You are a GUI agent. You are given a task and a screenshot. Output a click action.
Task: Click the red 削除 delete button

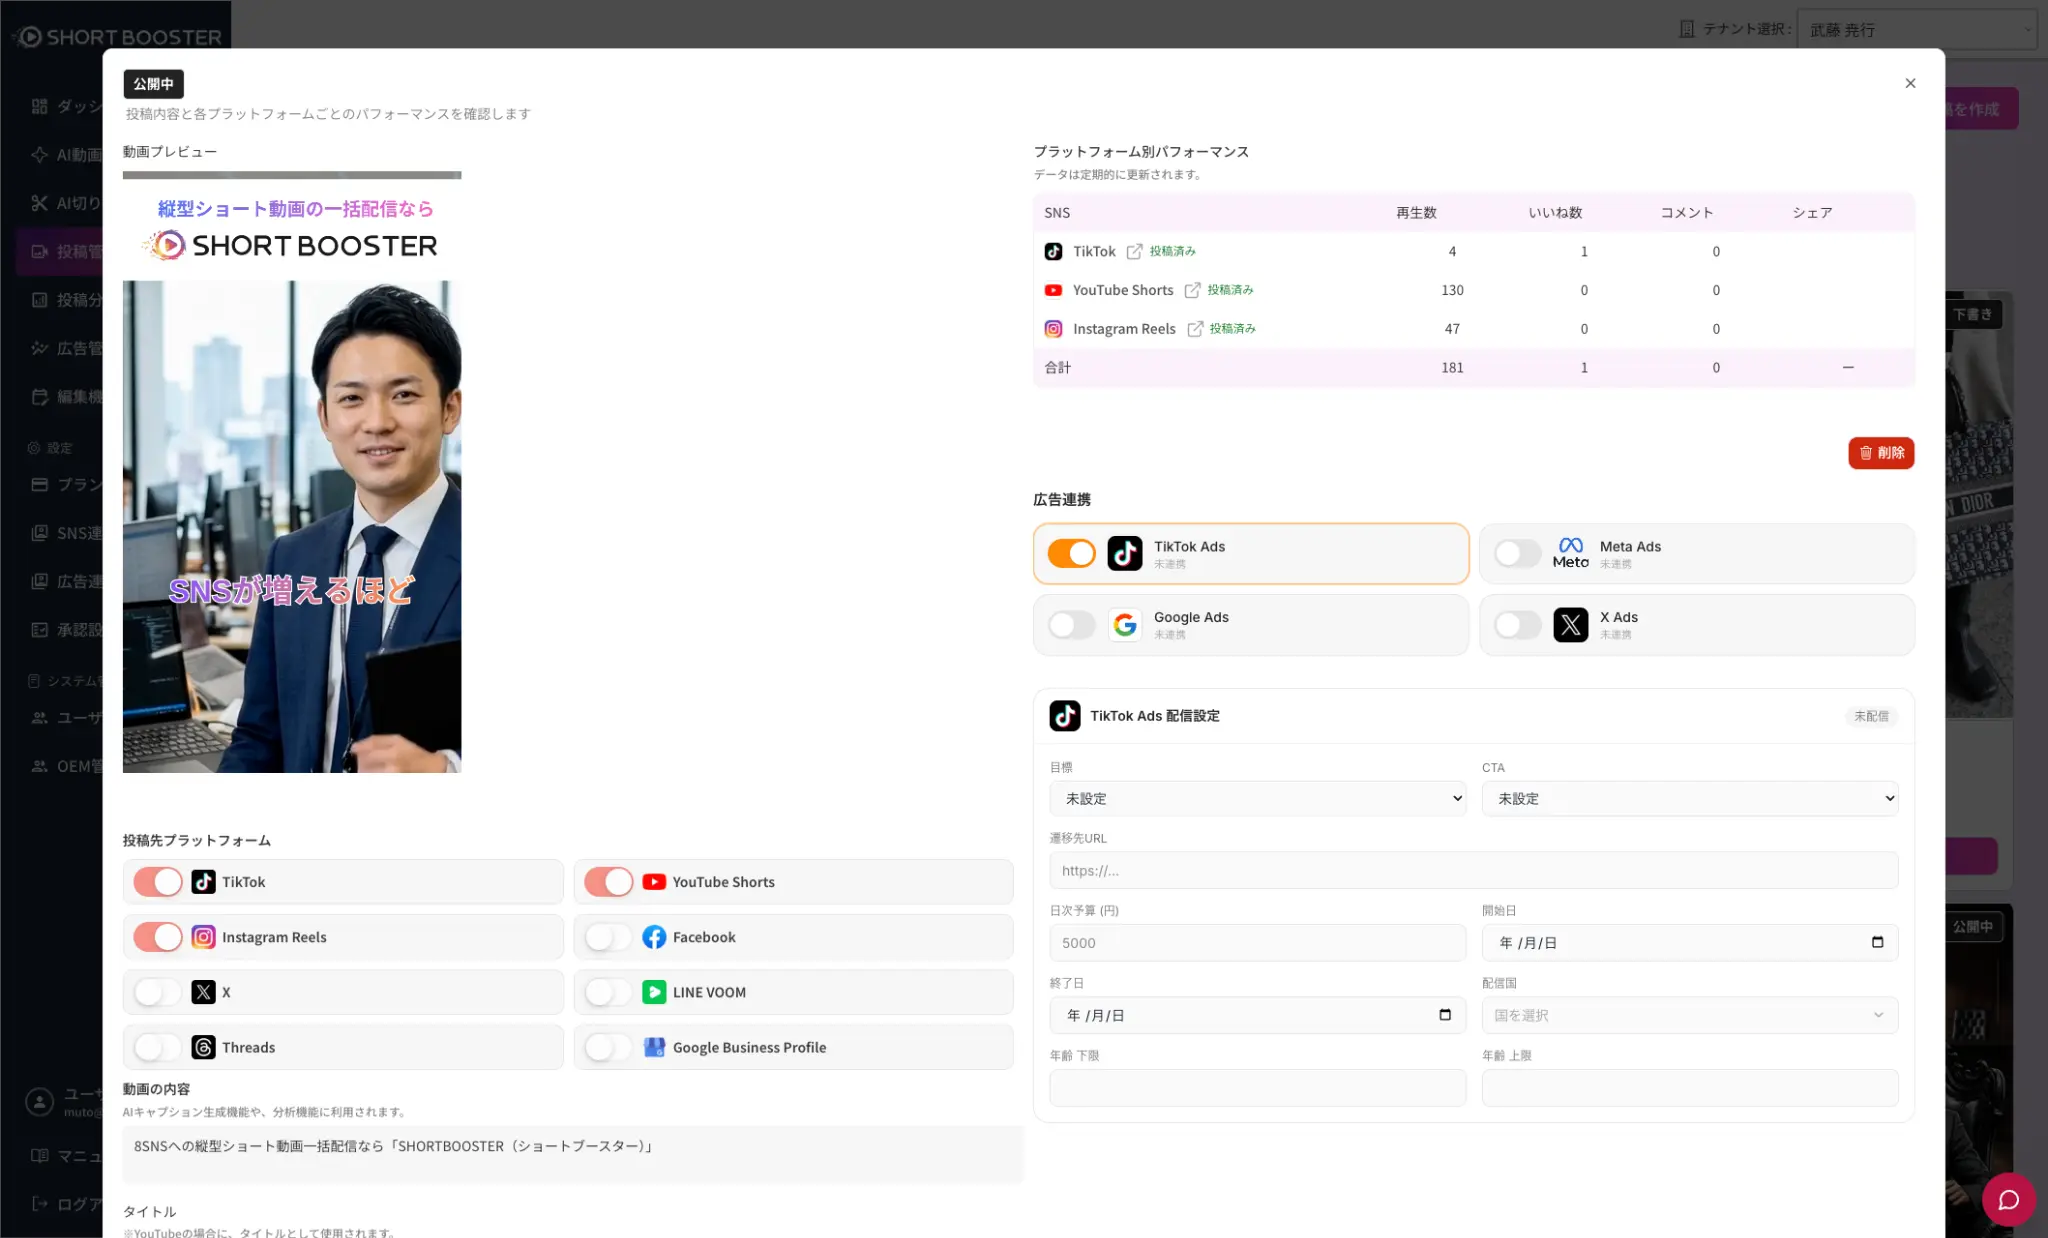tap(1881, 453)
